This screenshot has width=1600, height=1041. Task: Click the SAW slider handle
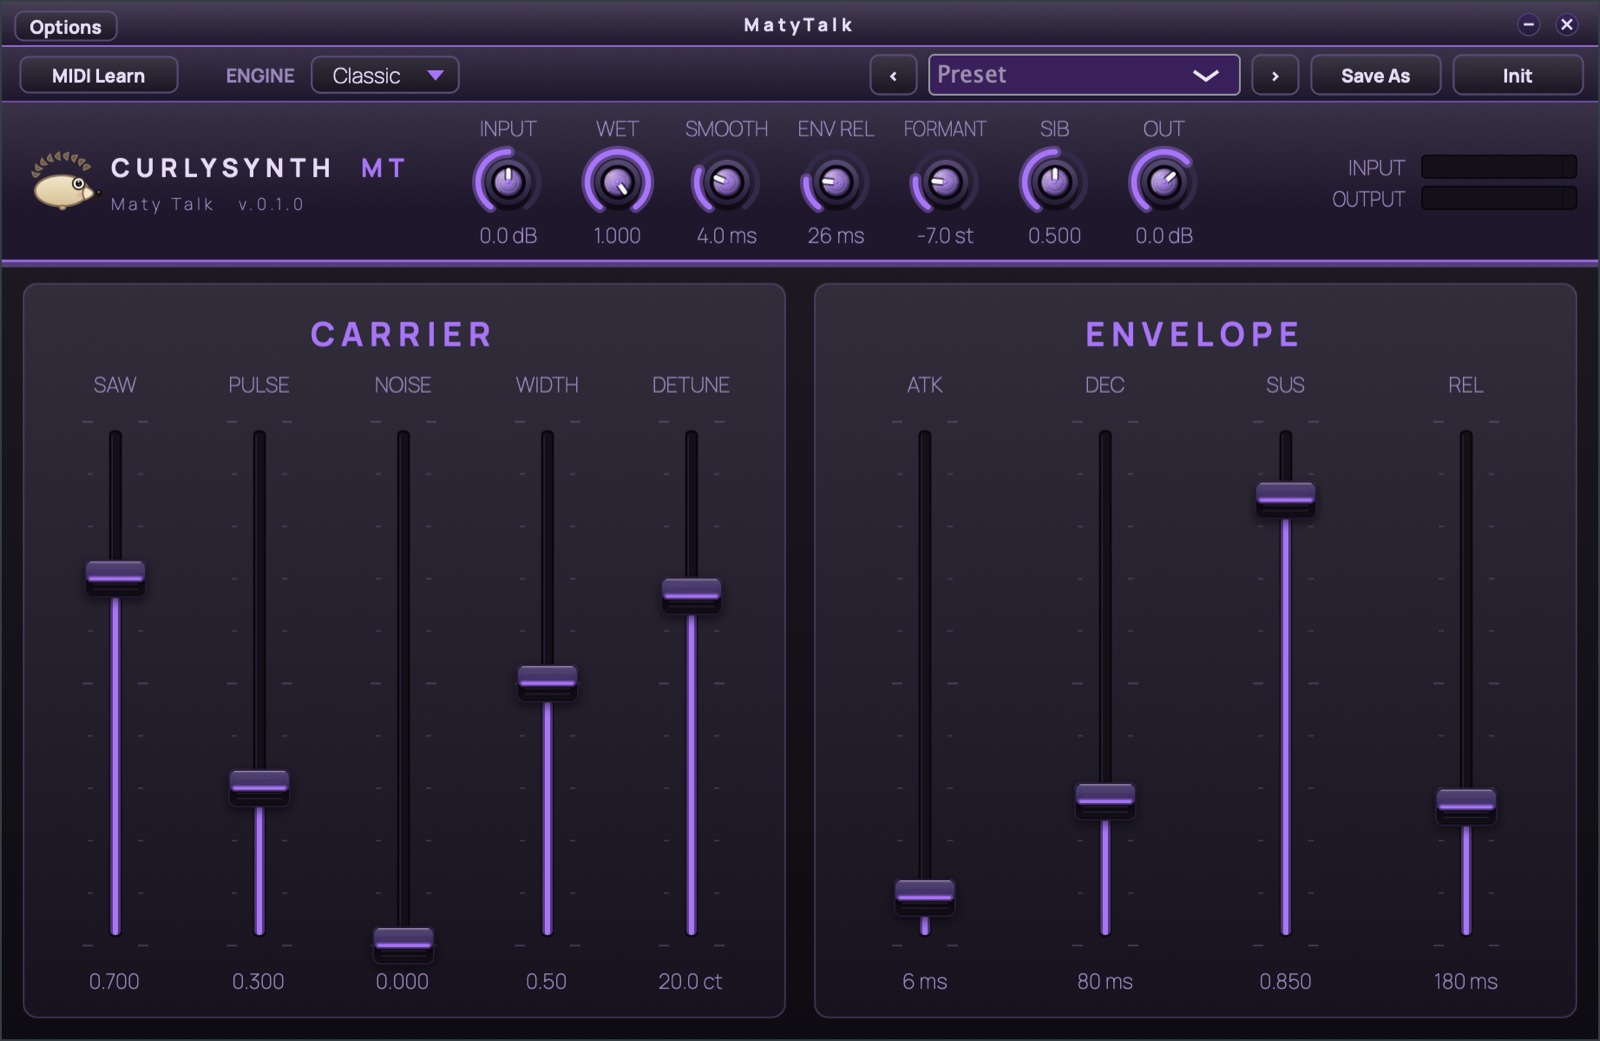point(115,577)
